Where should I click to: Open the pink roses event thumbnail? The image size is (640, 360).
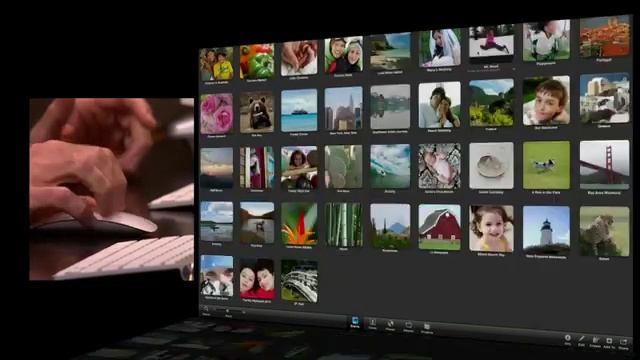(217, 113)
